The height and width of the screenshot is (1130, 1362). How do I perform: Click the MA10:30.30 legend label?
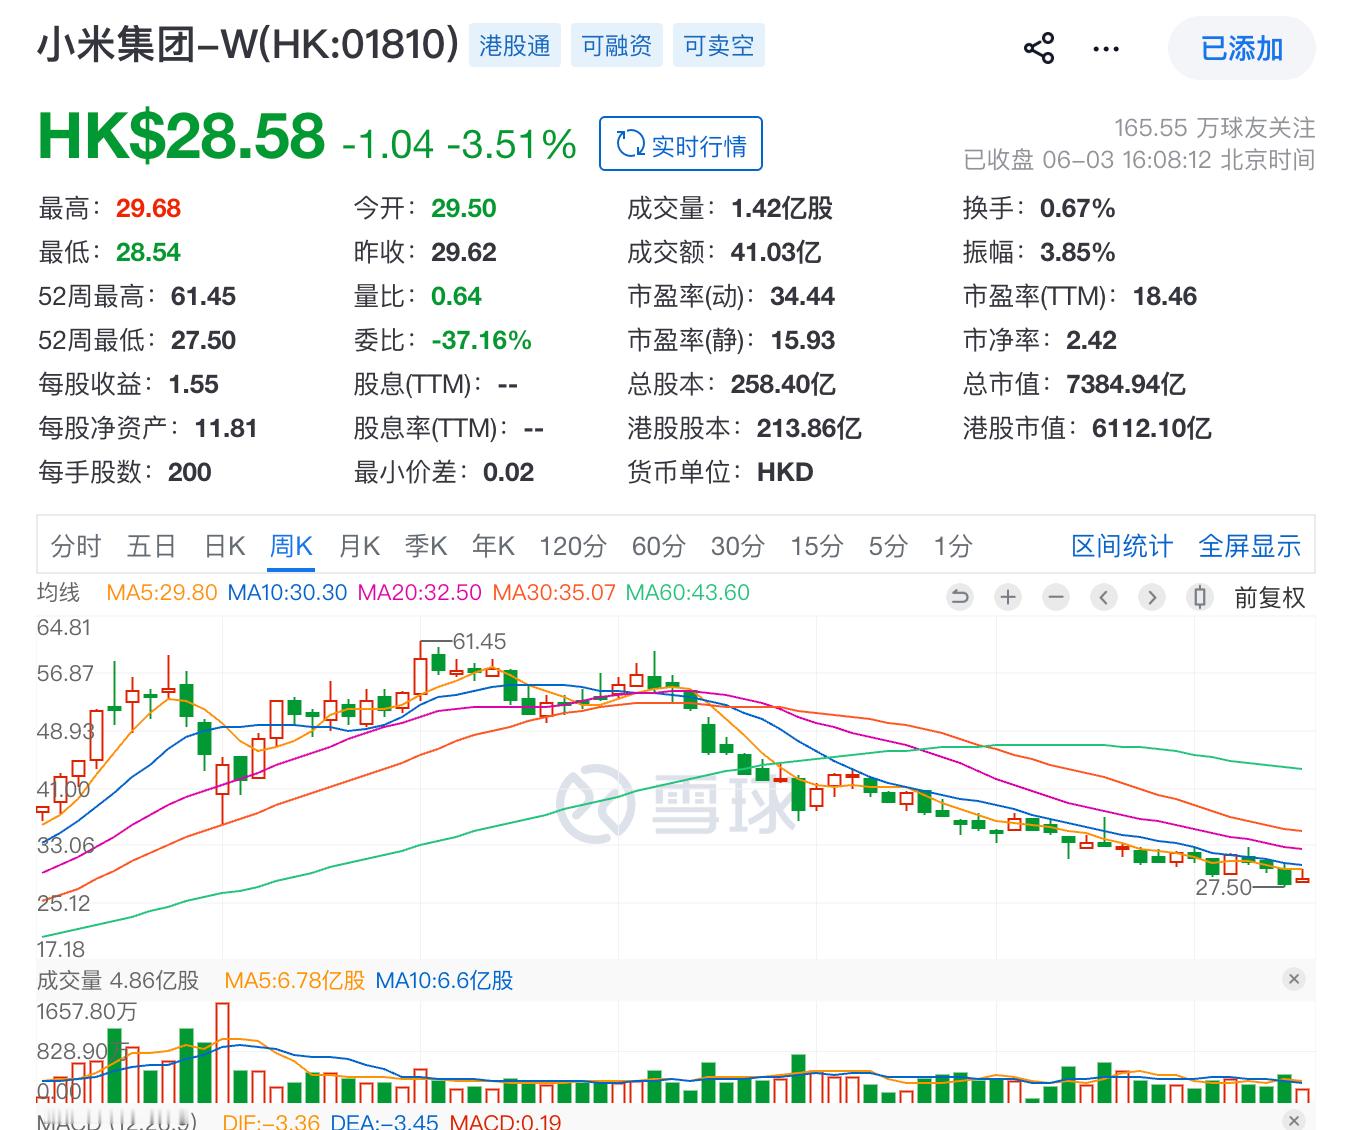(287, 592)
